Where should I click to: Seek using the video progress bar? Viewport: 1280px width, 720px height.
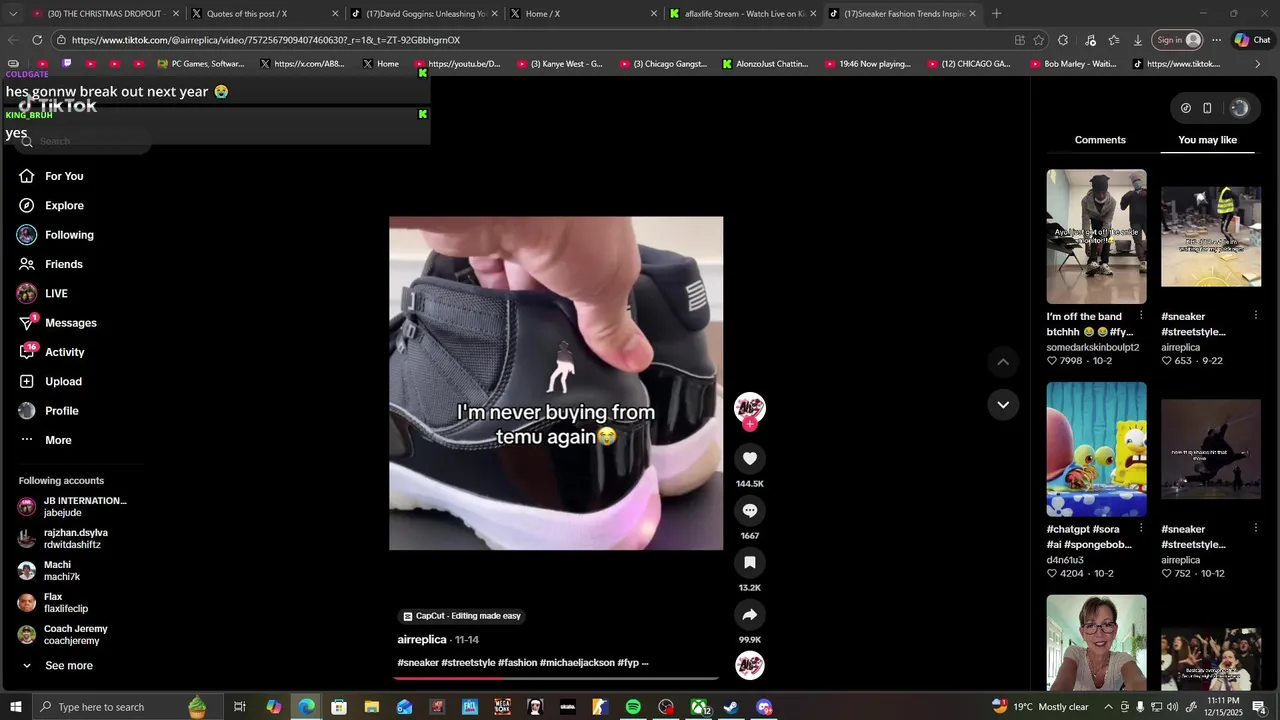tap(556, 677)
